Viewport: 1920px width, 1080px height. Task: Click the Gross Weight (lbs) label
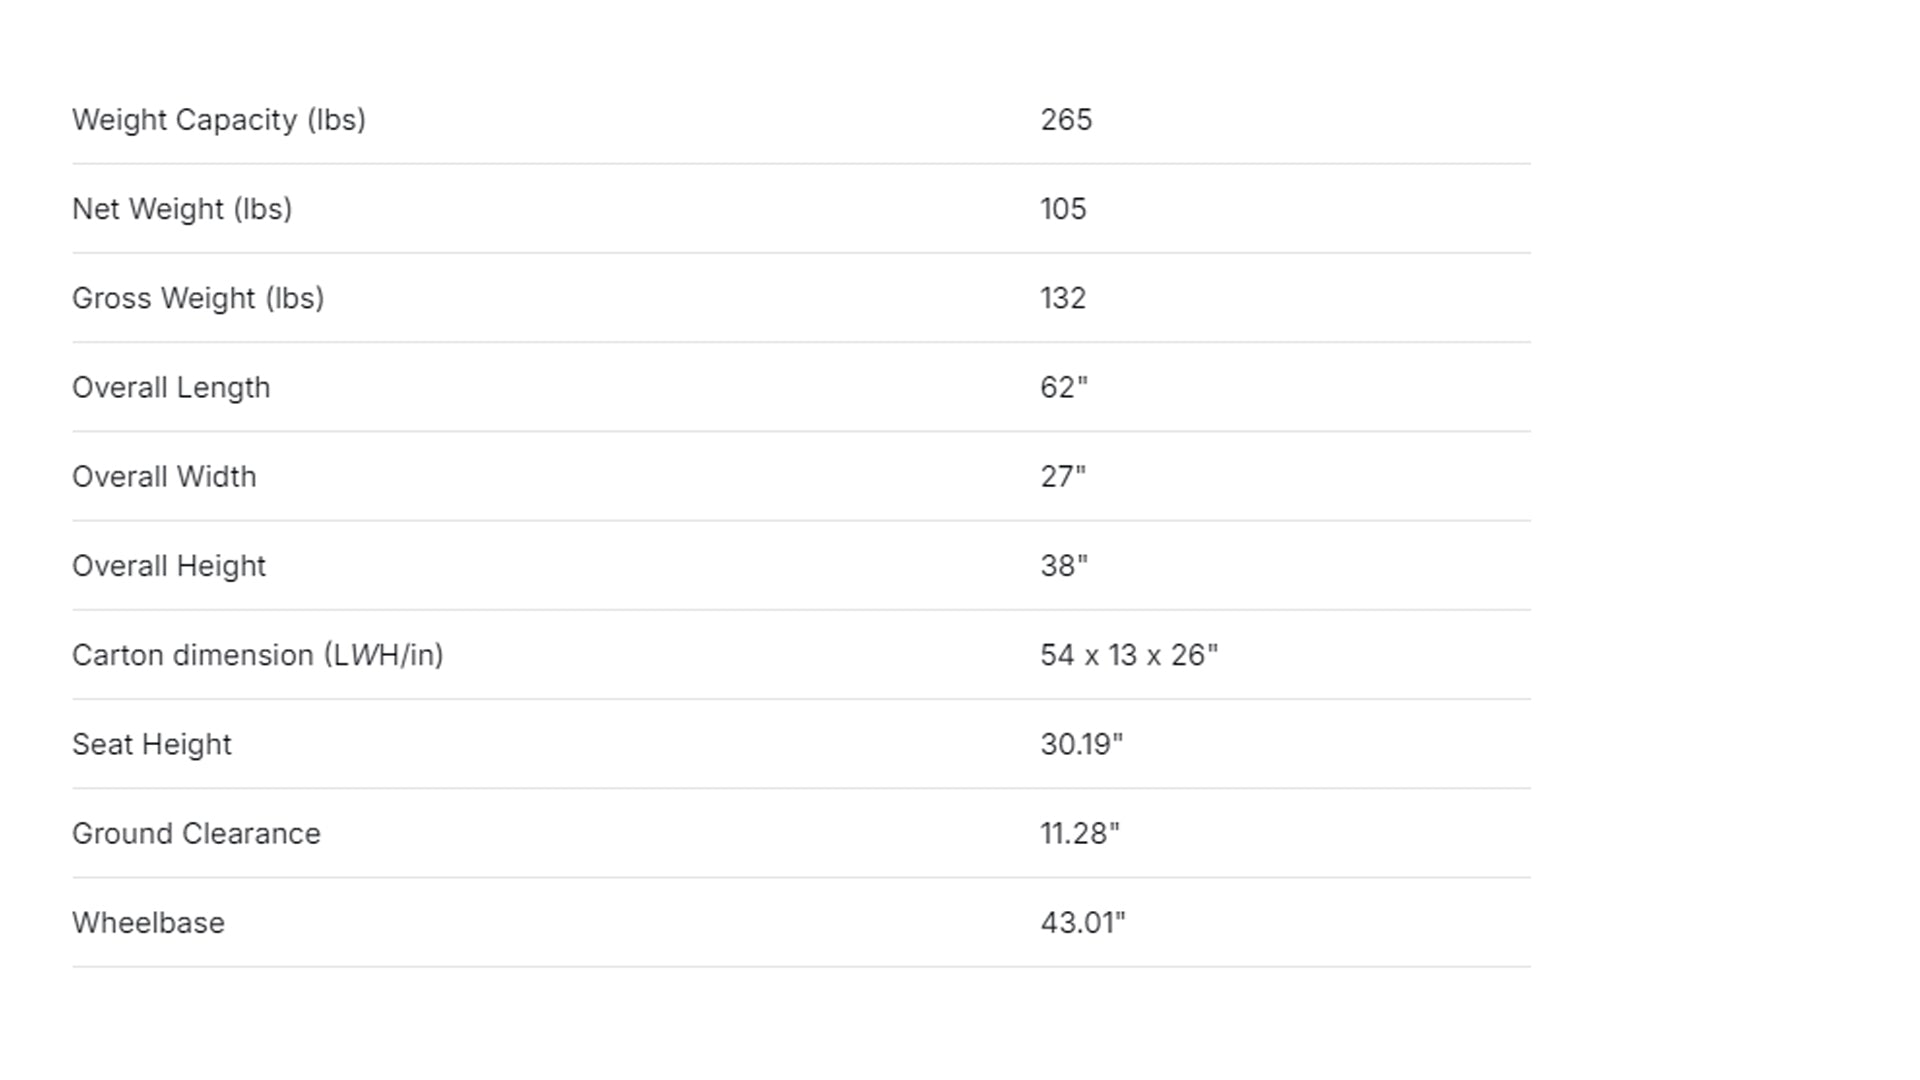click(x=198, y=298)
